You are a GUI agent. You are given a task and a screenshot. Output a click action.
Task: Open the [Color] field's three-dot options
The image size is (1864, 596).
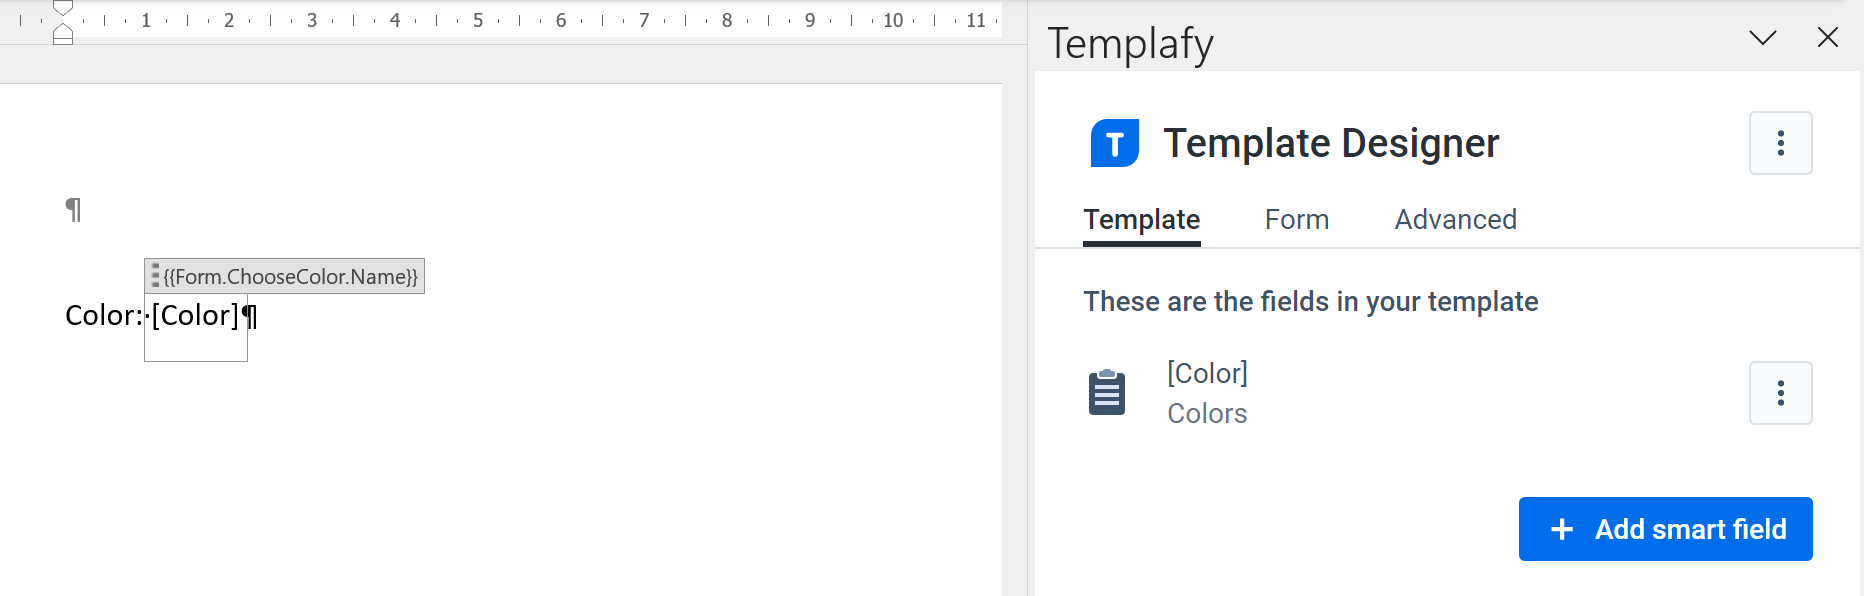pos(1780,393)
